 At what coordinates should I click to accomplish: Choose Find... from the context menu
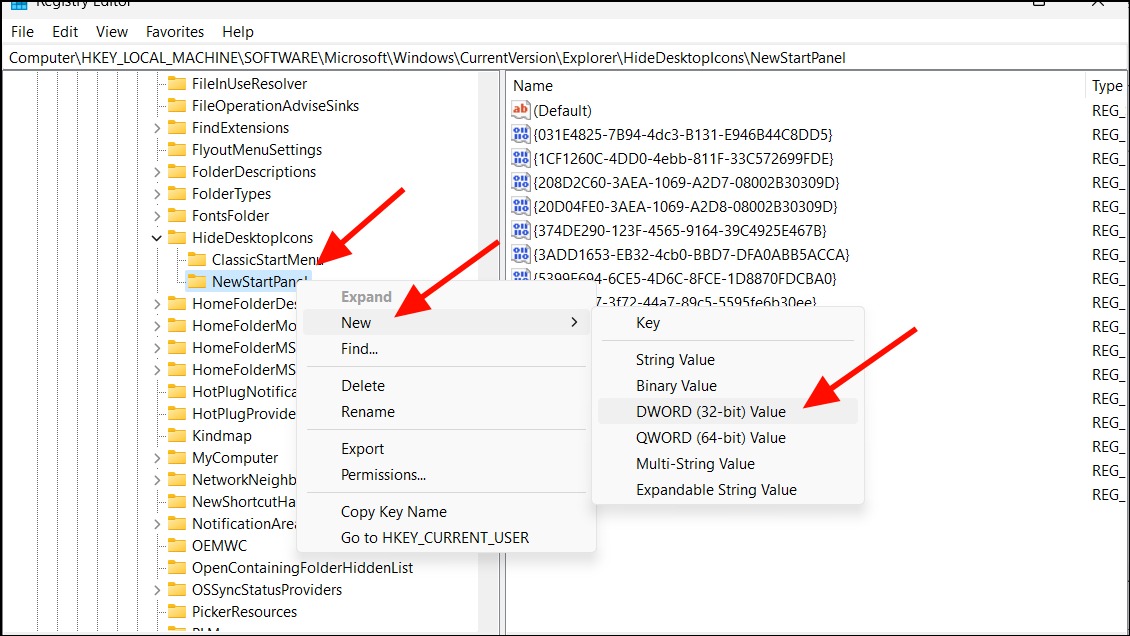click(446, 349)
